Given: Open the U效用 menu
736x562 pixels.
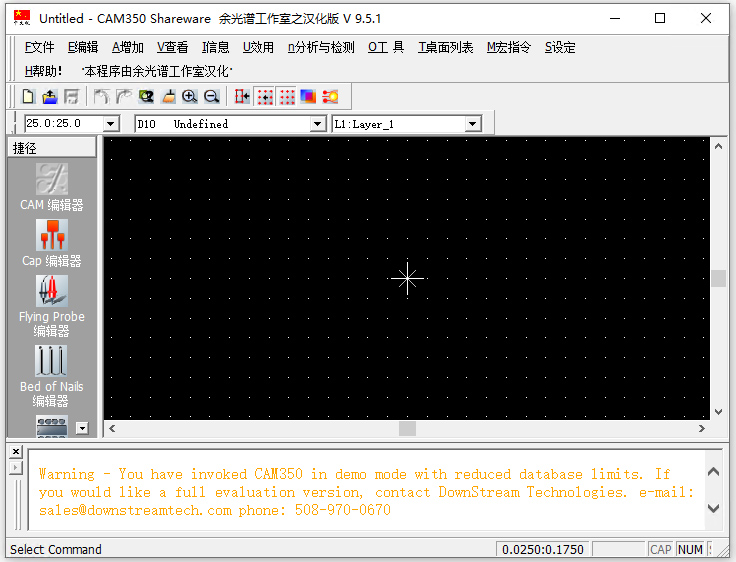Looking at the screenshot, I should [258, 47].
